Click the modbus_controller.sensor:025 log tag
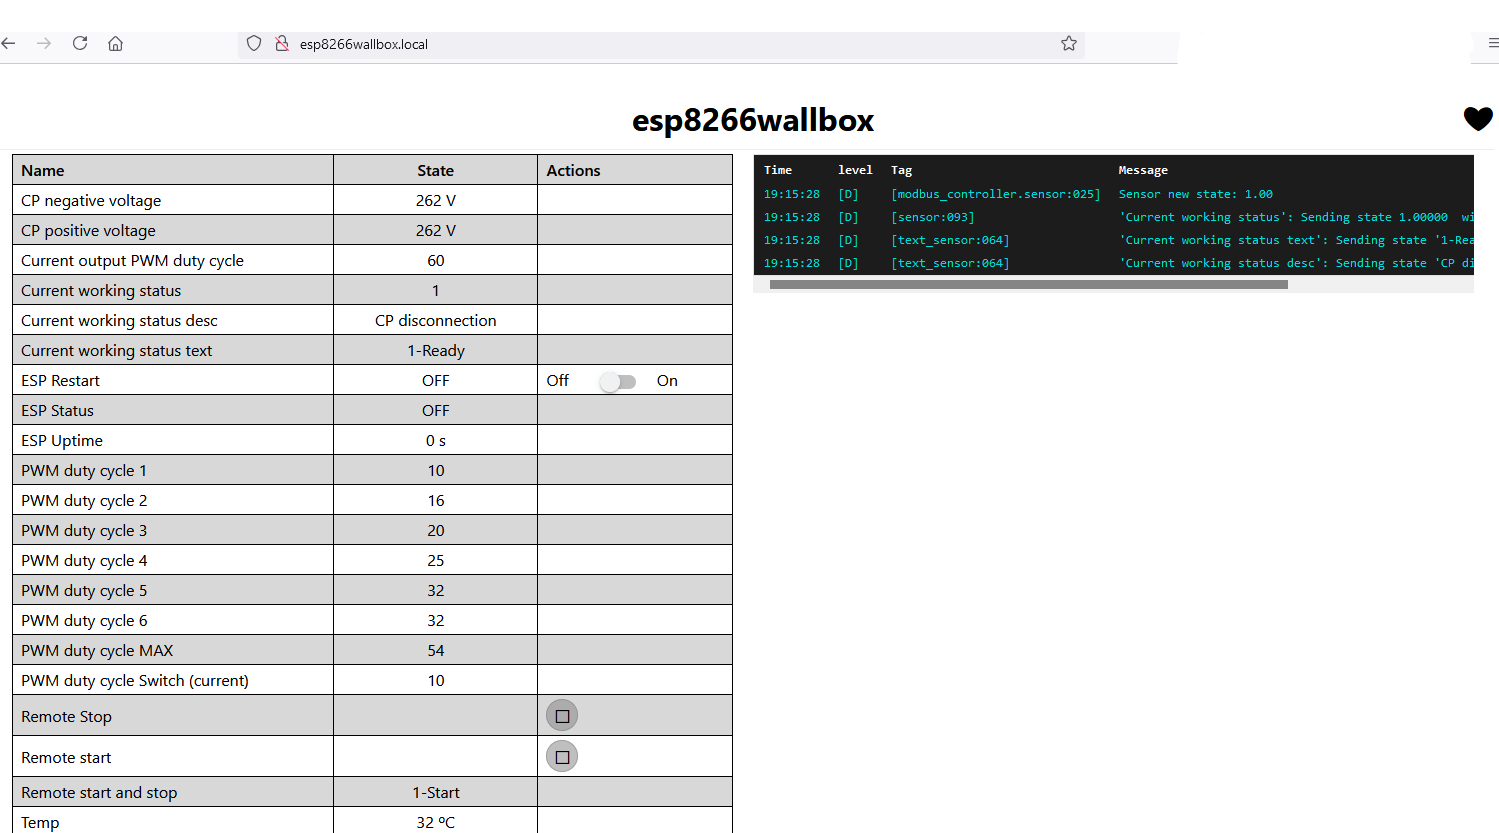Image resolution: width=1499 pixels, height=833 pixels. point(995,194)
